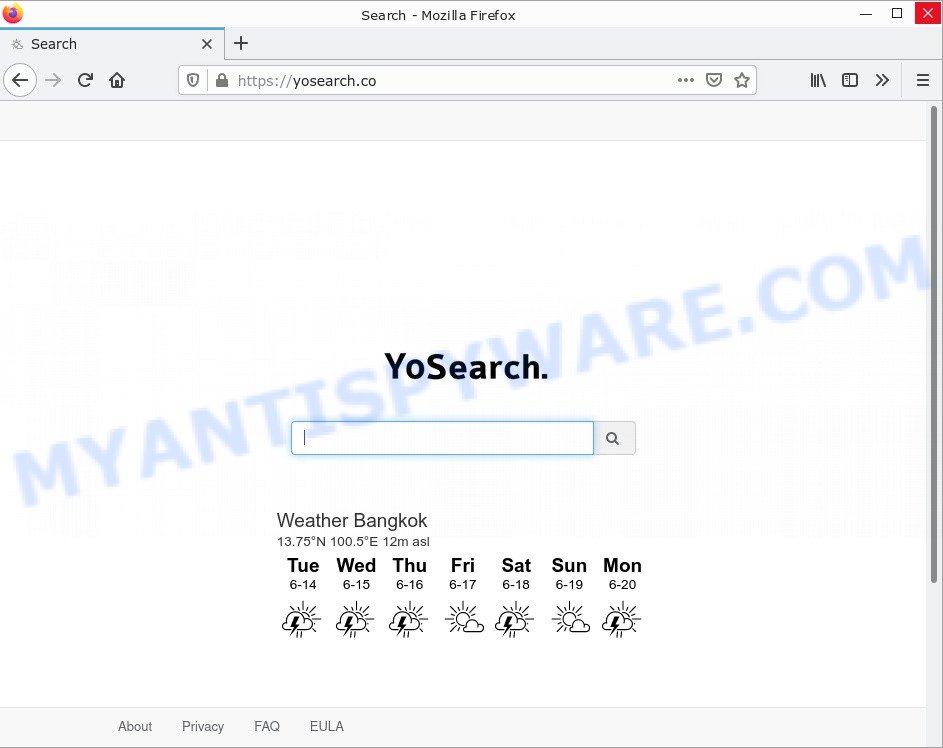
Task: Reload the current page
Action: tap(85, 80)
